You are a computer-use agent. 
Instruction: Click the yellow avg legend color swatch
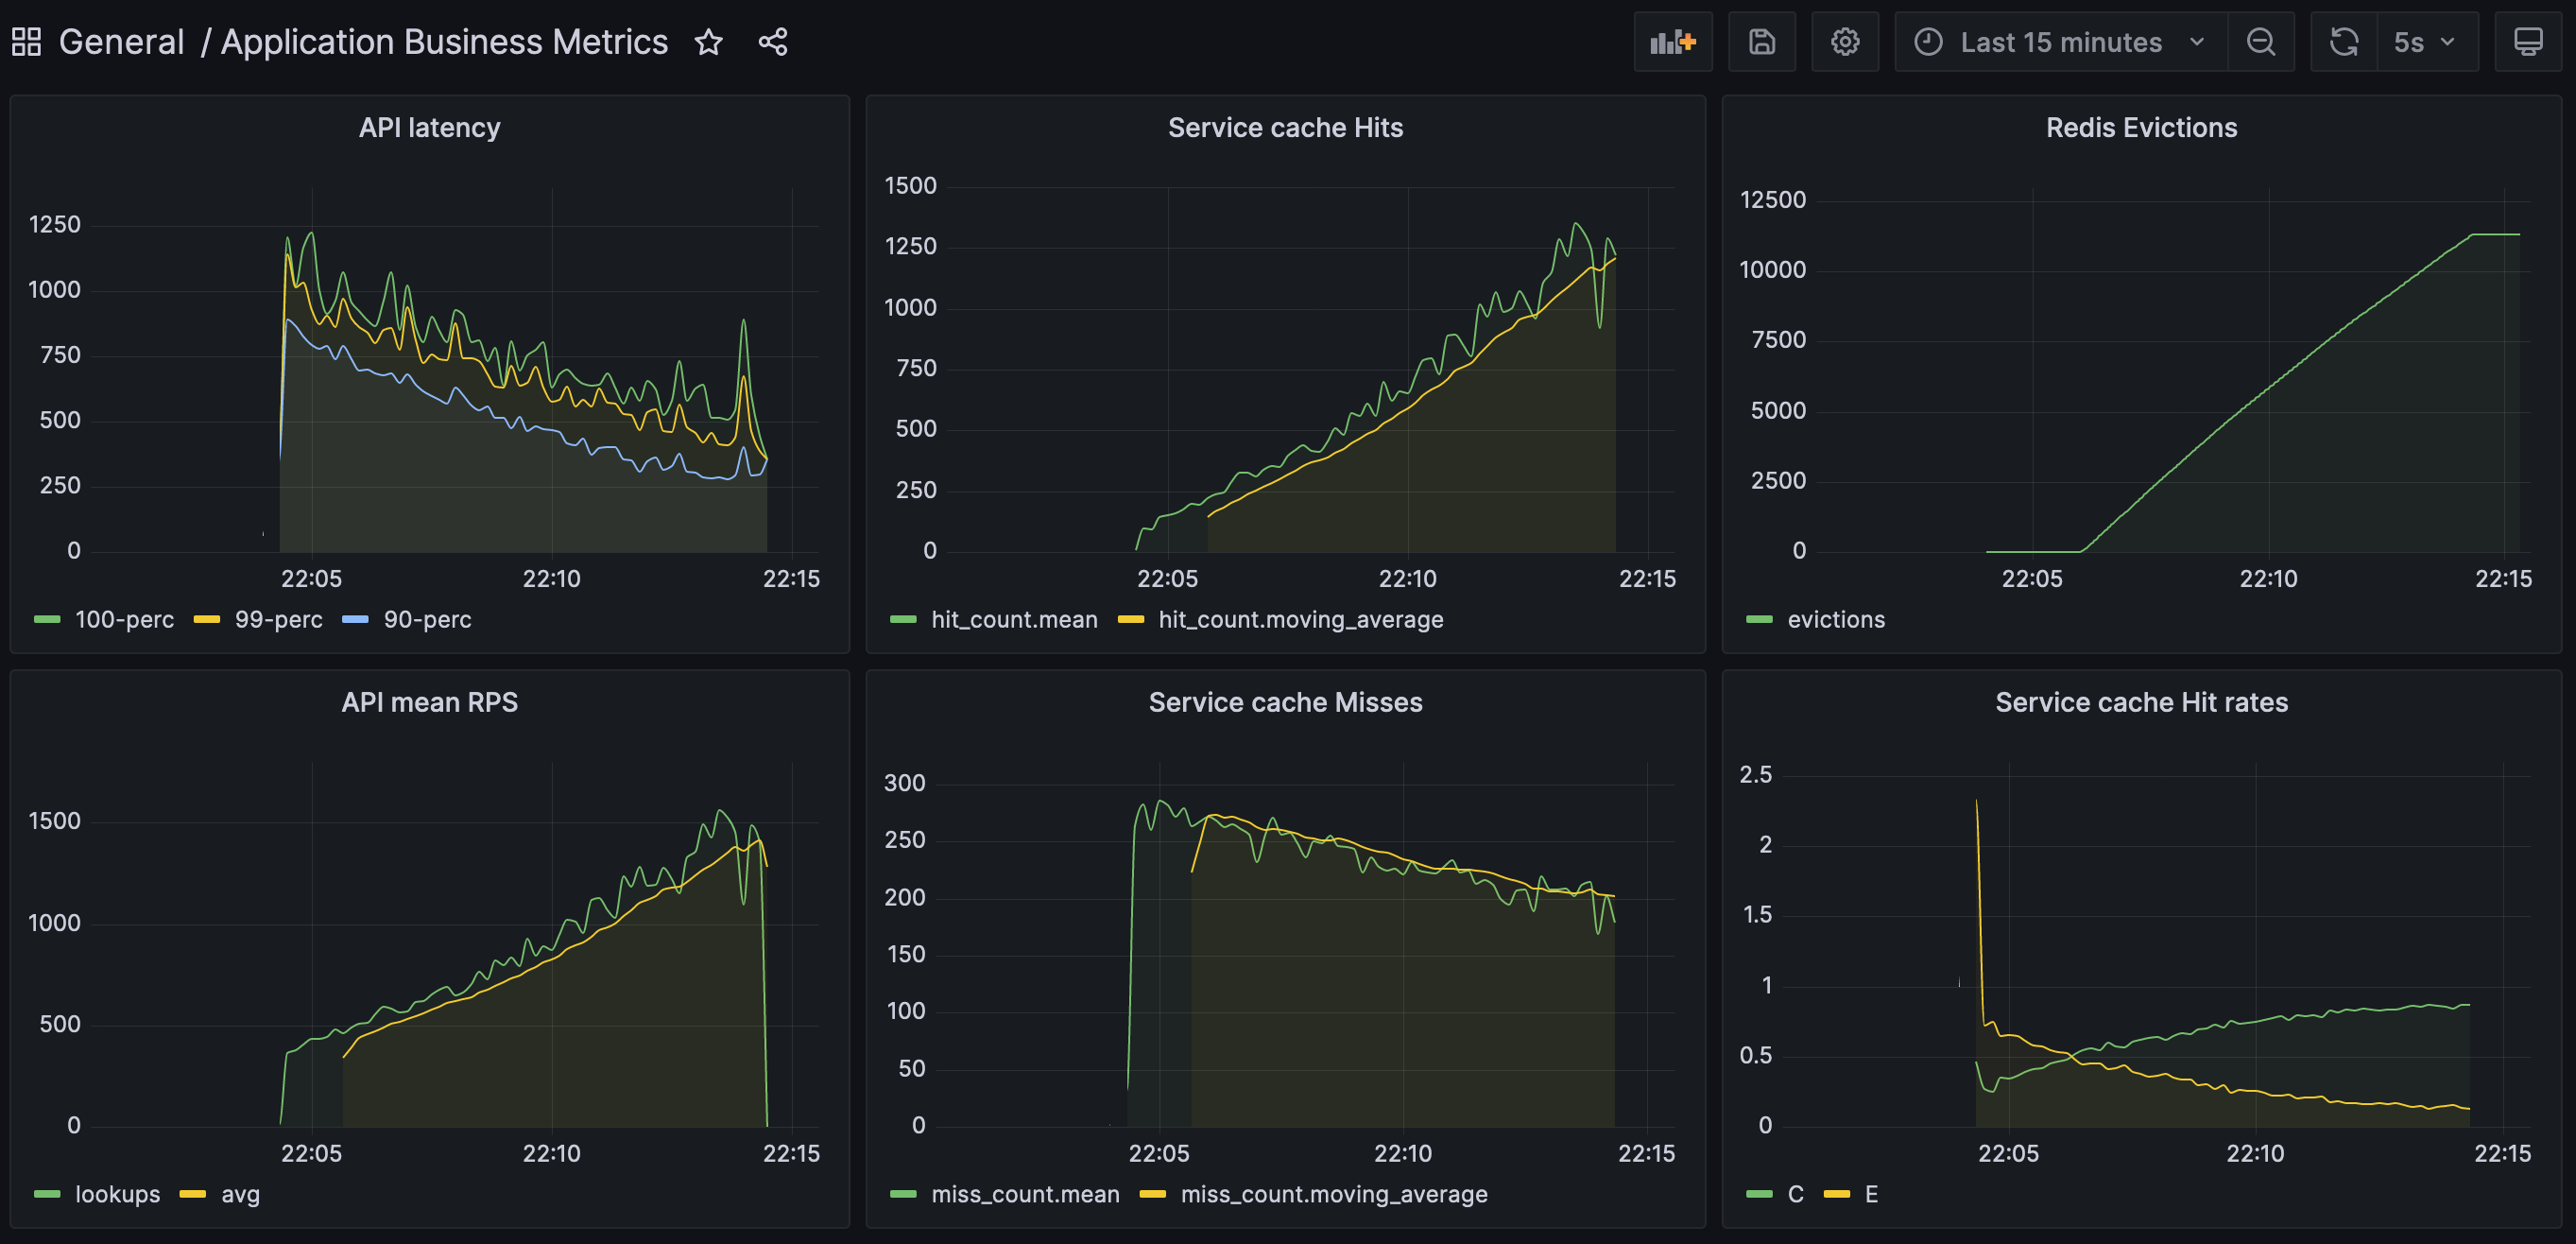[192, 1195]
